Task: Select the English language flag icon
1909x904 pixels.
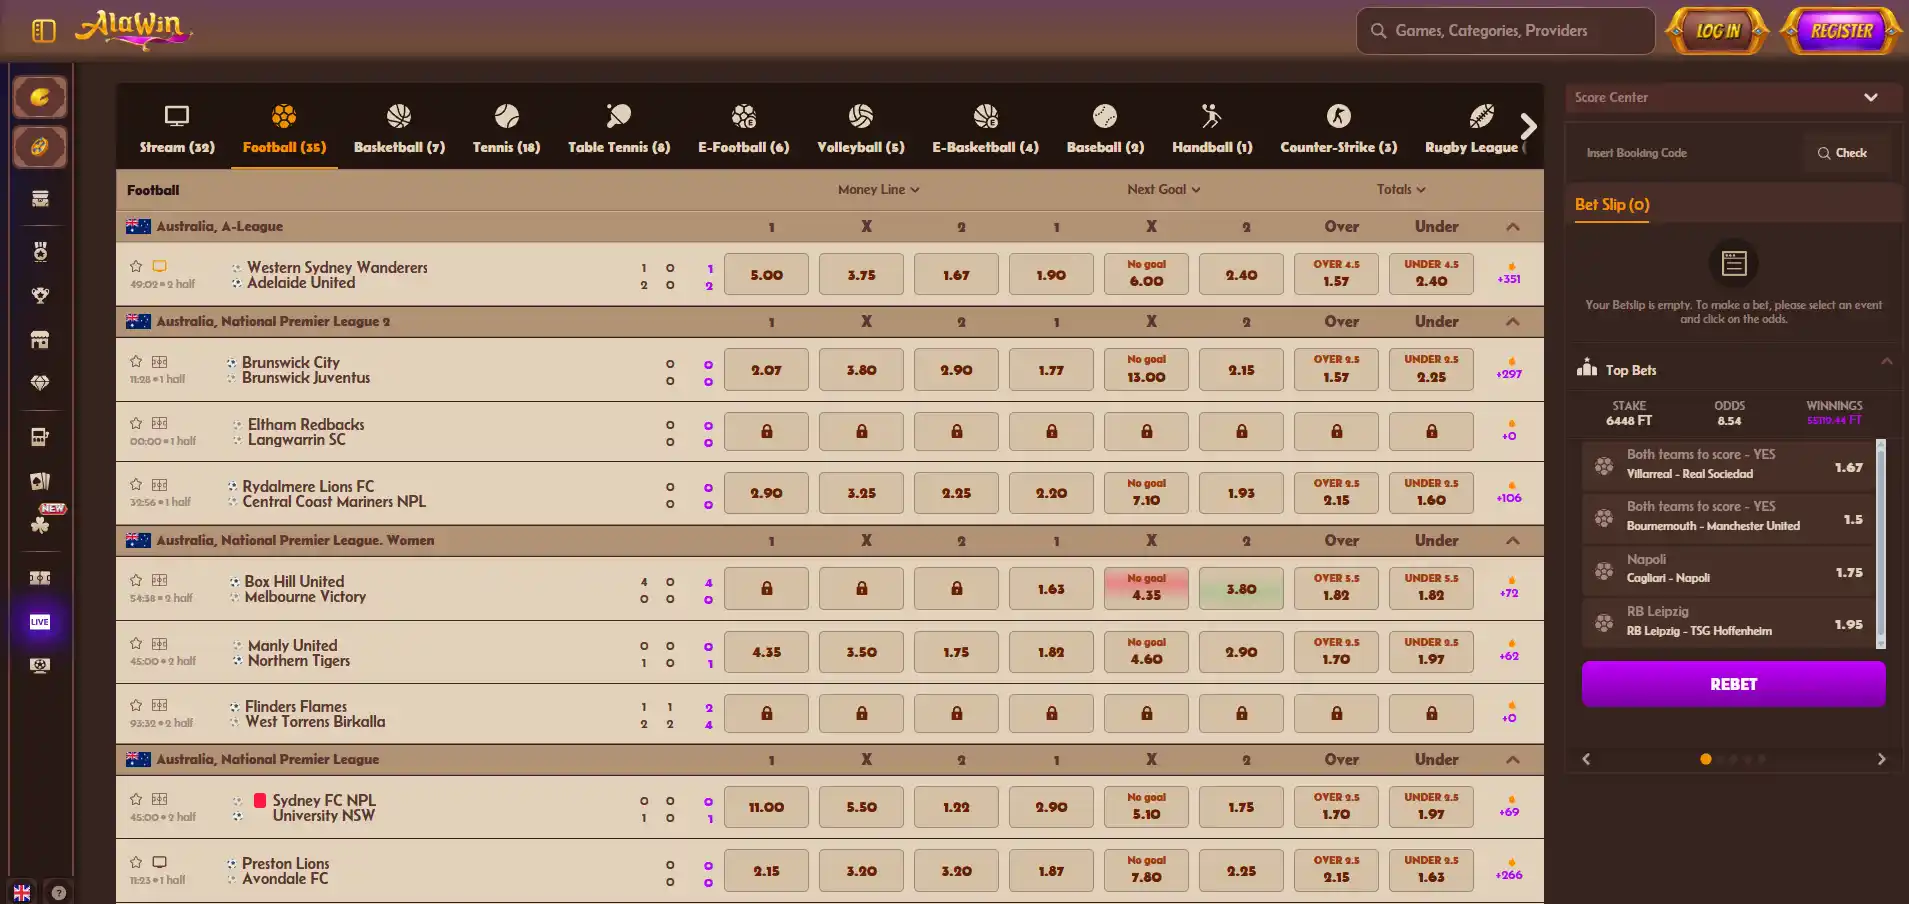Action: point(22,893)
